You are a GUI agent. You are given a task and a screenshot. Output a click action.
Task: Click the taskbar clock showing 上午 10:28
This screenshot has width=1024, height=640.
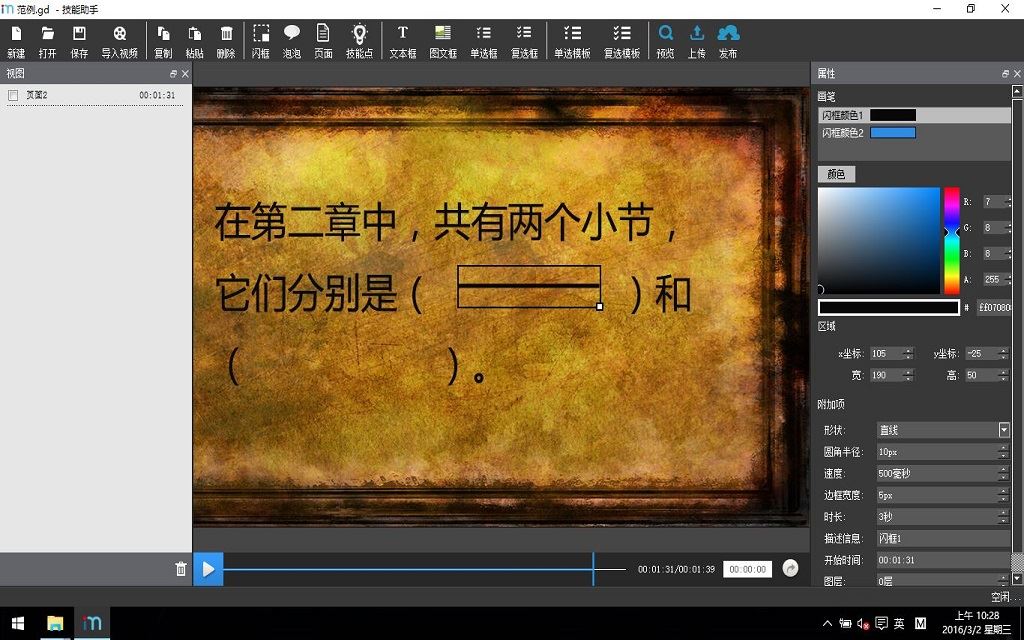point(977,623)
